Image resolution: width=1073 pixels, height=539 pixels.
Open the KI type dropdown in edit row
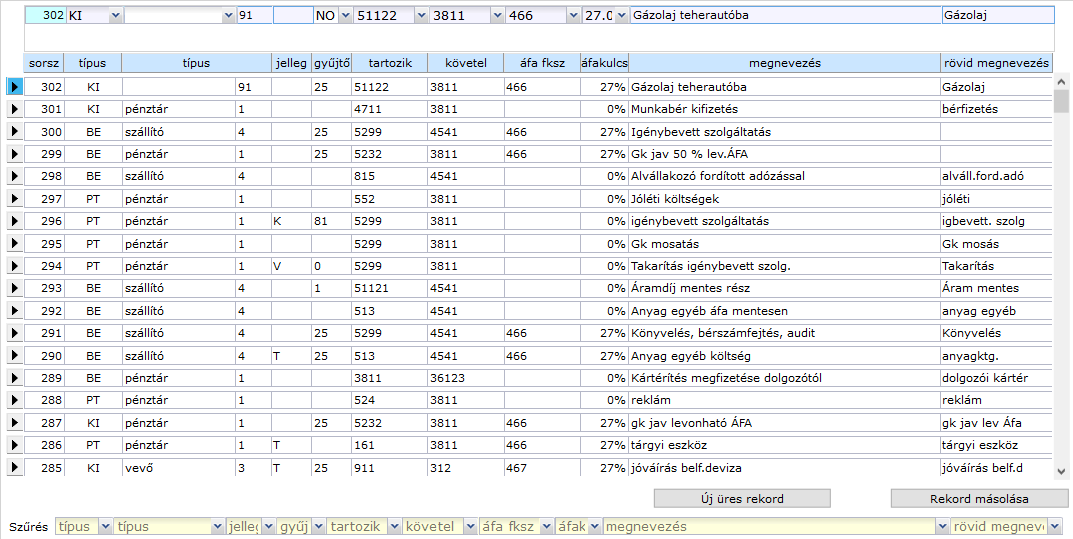(x=114, y=16)
